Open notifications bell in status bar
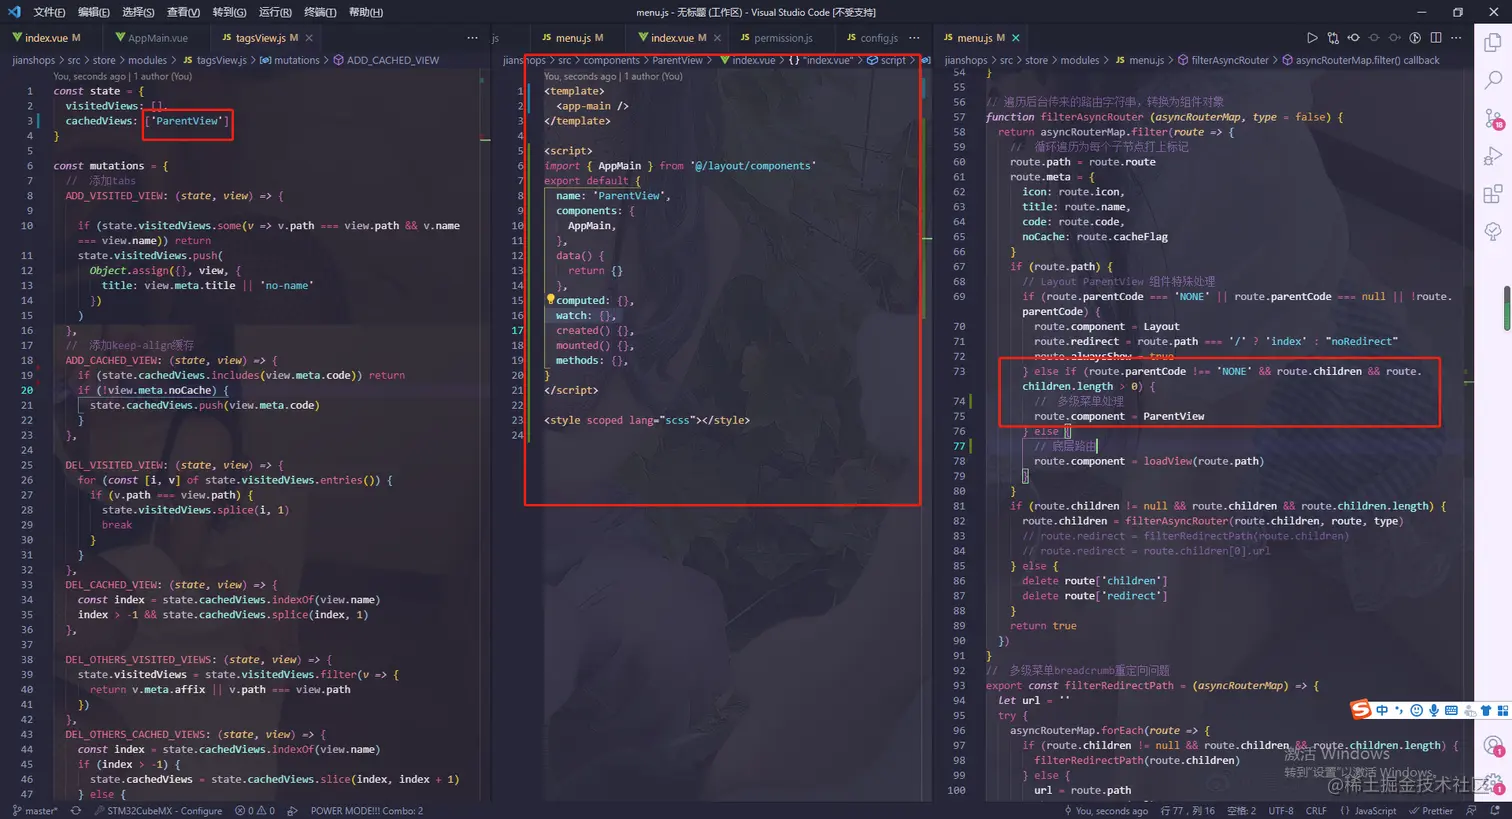 pyautogui.click(x=1496, y=811)
